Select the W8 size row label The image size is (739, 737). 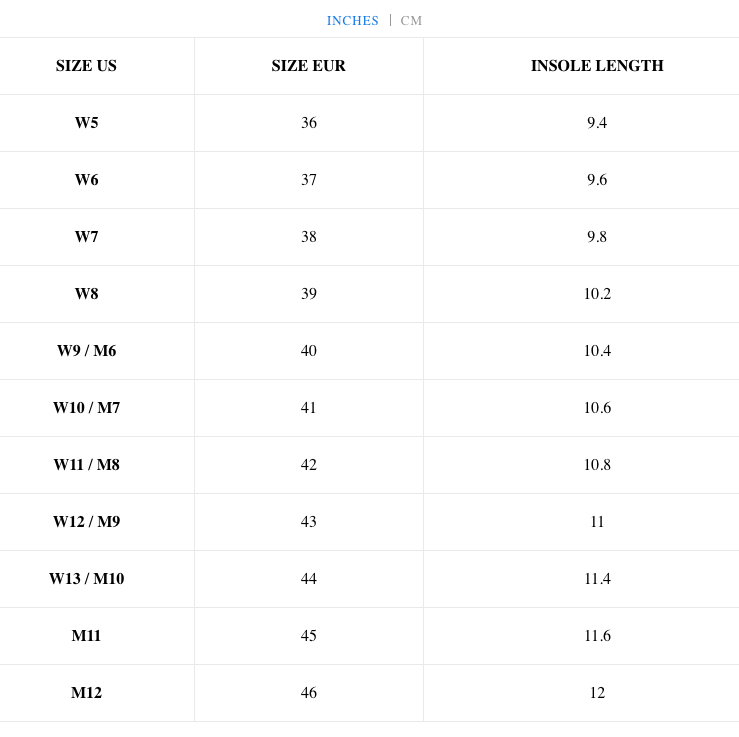86,294
